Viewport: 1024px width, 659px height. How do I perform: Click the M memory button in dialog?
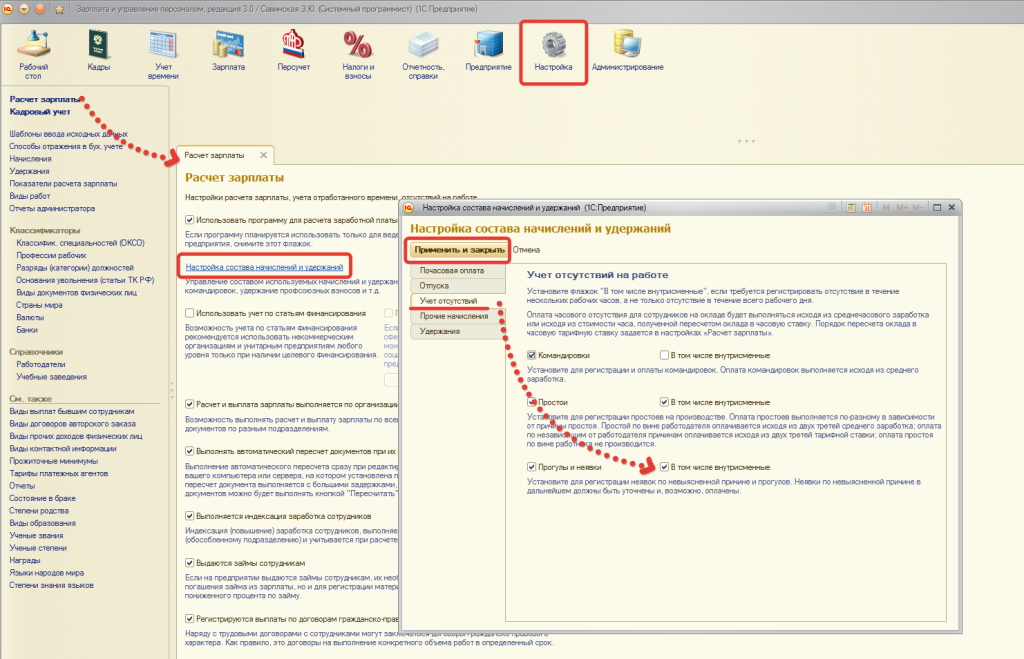pyautogui.click(x=886, y=208)
